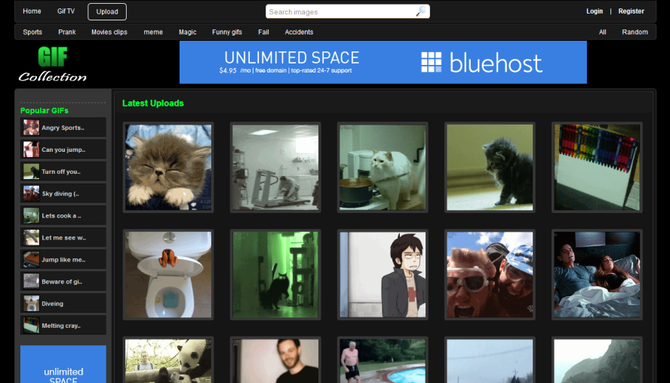
Task: Click the sidebar unlimited space ad
Action: (x=63, y=364)
